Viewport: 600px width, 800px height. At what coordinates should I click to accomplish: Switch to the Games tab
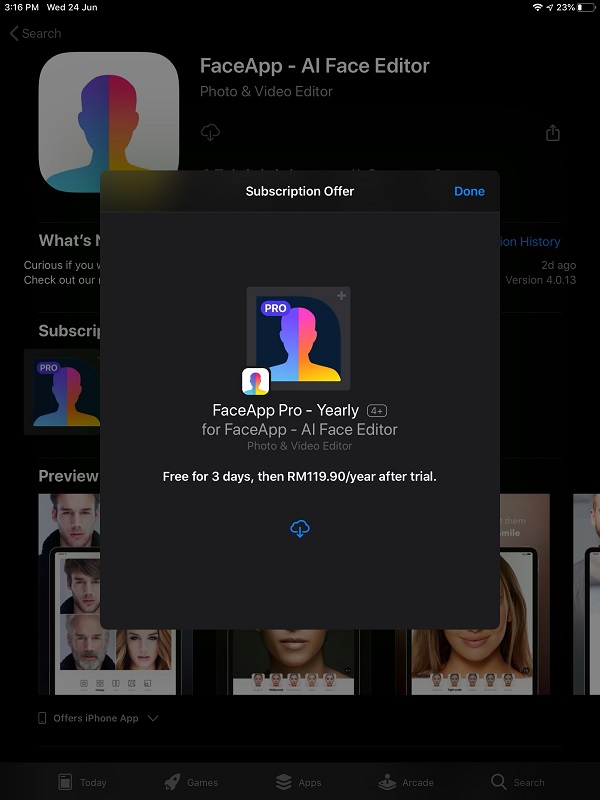pos(191,782)
